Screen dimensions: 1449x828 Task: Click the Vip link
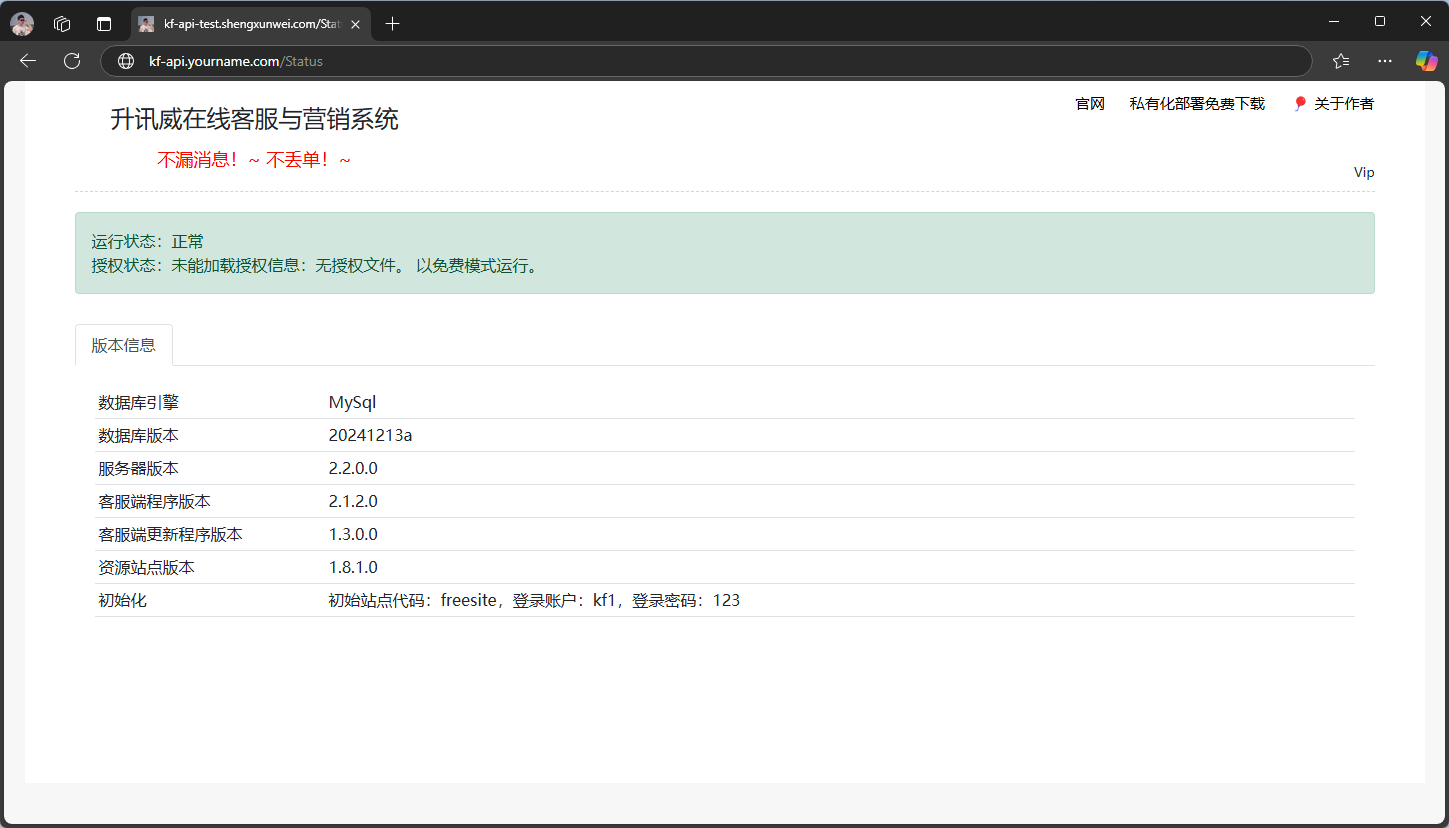click(x=1363, y=171)
